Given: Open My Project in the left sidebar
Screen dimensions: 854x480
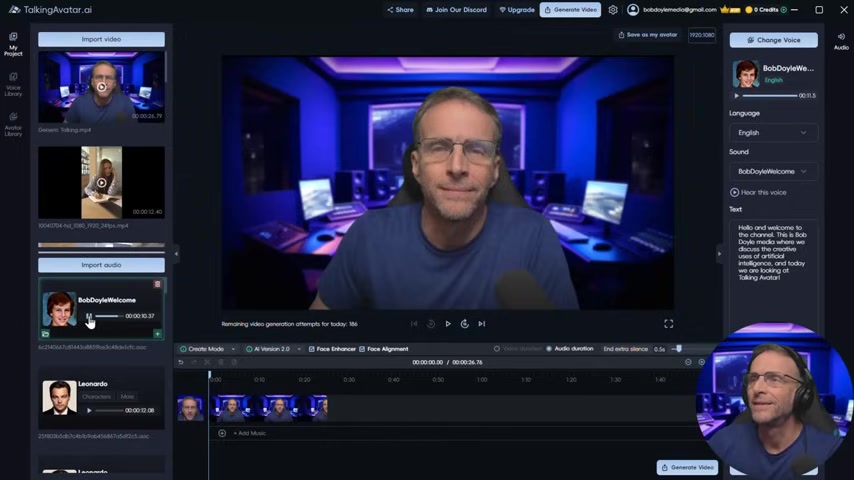Looking at the screenshot, I should tap(13, 44).
